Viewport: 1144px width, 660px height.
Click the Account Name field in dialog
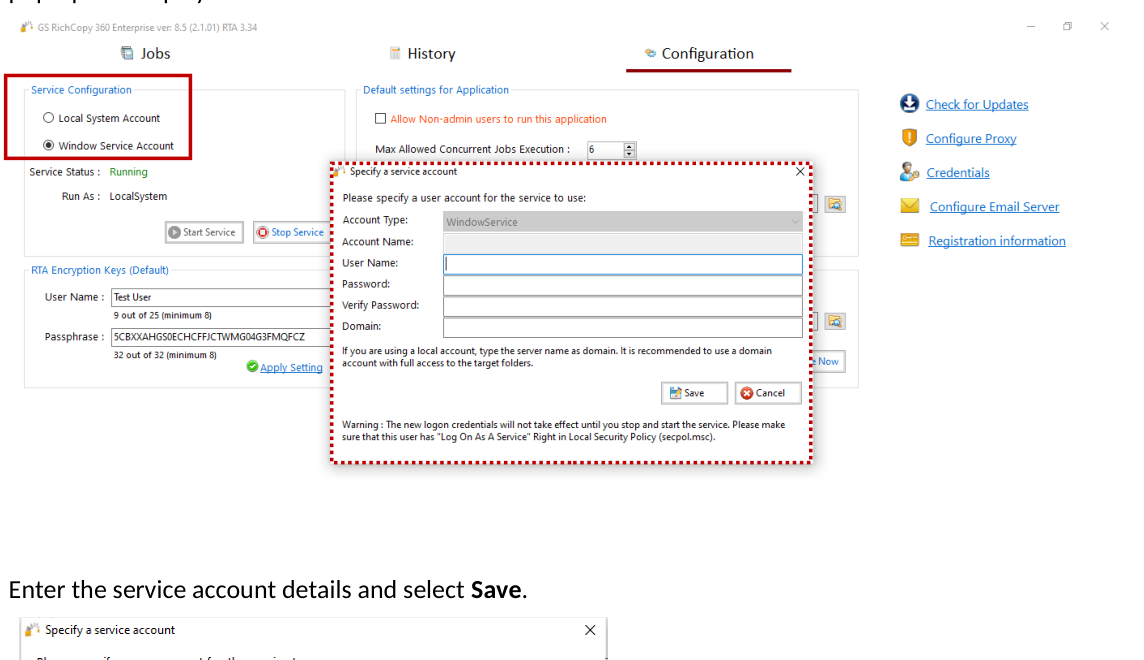pos(622,242)
